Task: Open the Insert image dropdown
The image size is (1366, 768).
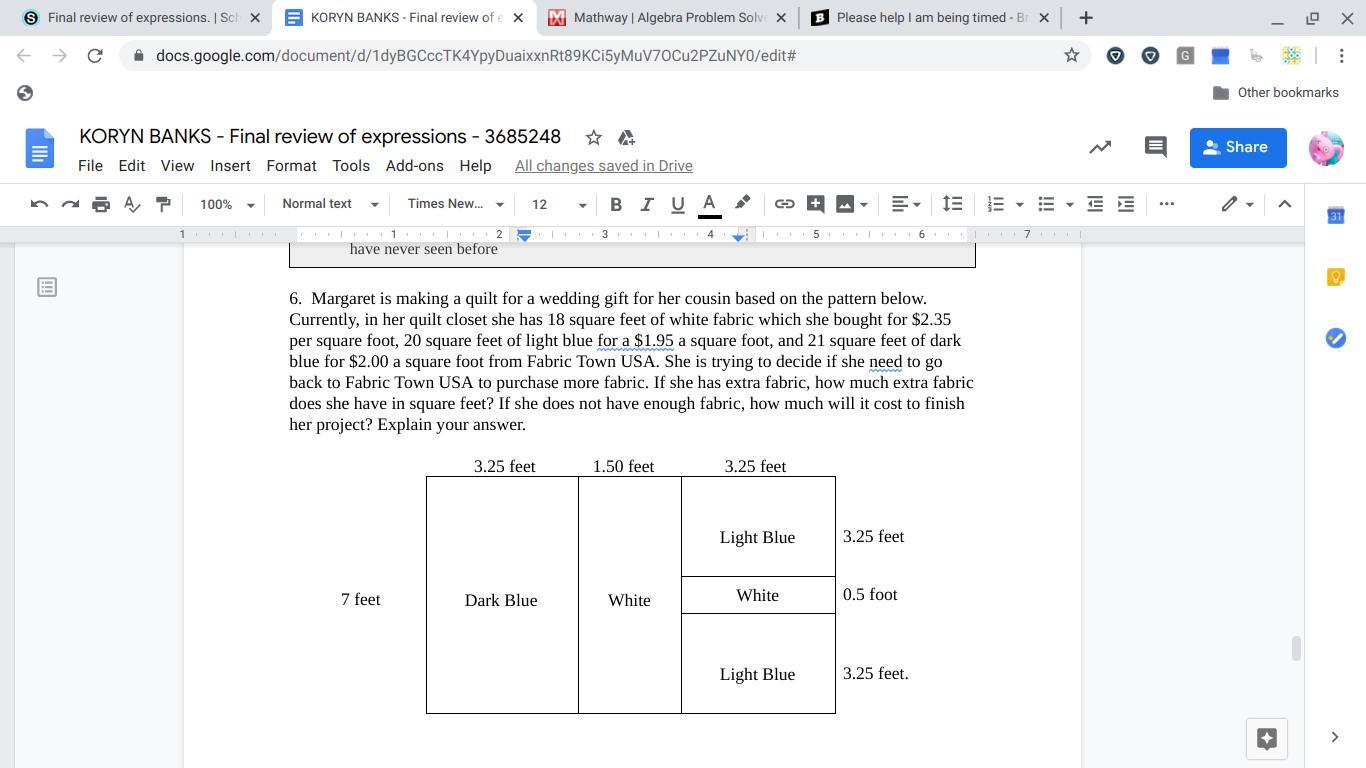Action: point(852,204)
